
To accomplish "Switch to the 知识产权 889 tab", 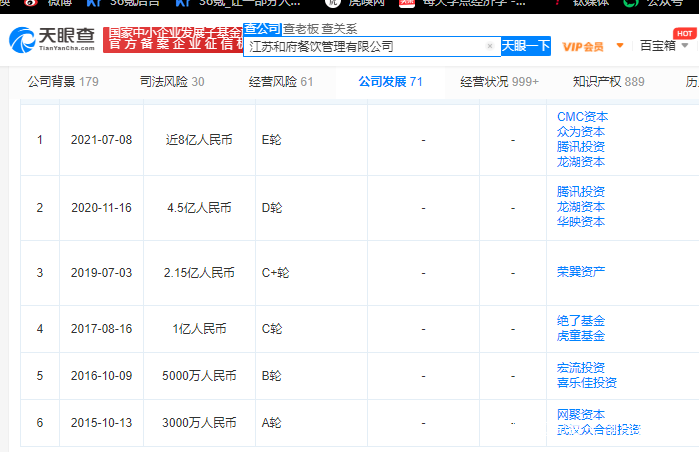I will [609, 82].
